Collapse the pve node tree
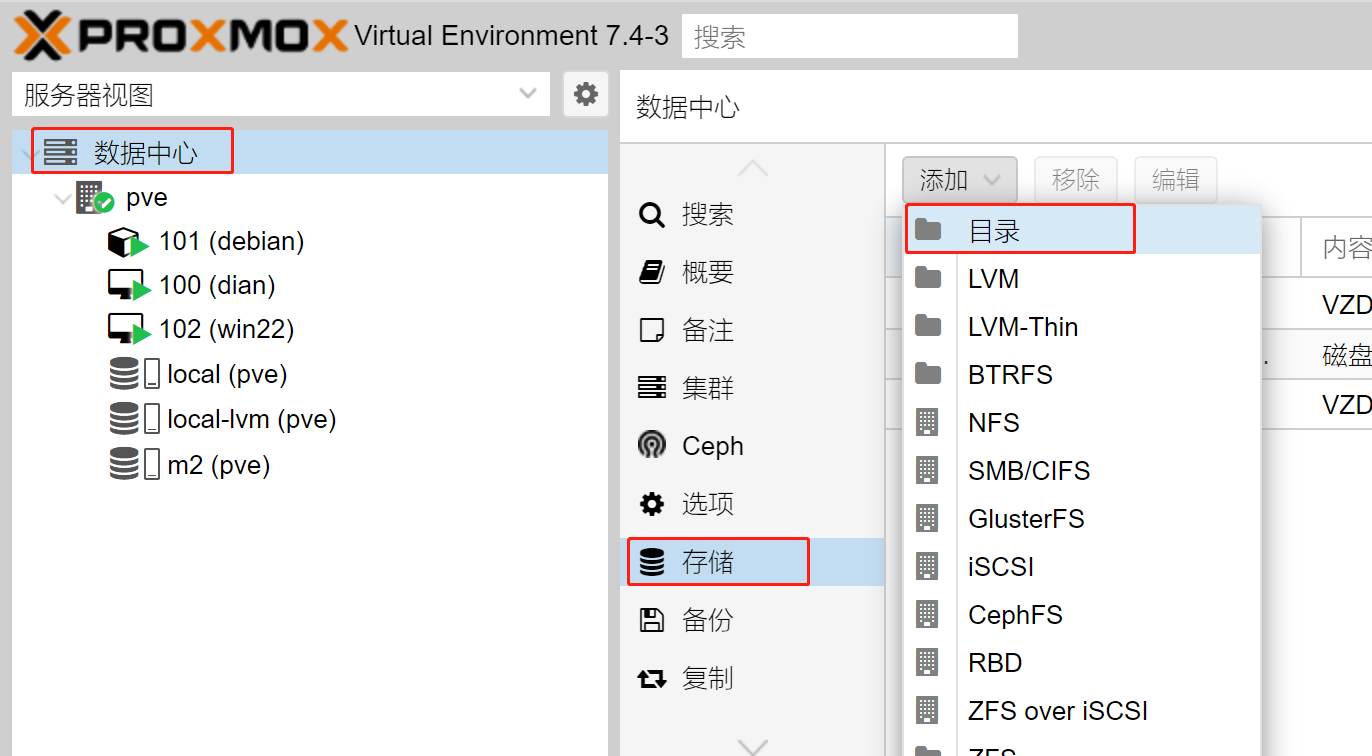This screenshot has height=756, width=1372. coord(62,198)
